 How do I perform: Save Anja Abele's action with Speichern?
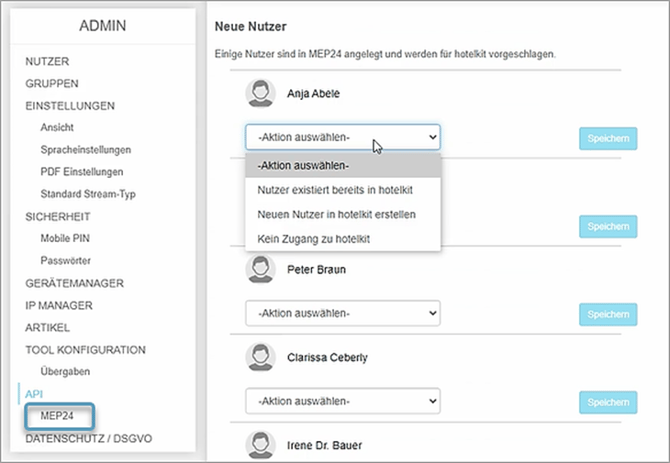coord(608,138)
